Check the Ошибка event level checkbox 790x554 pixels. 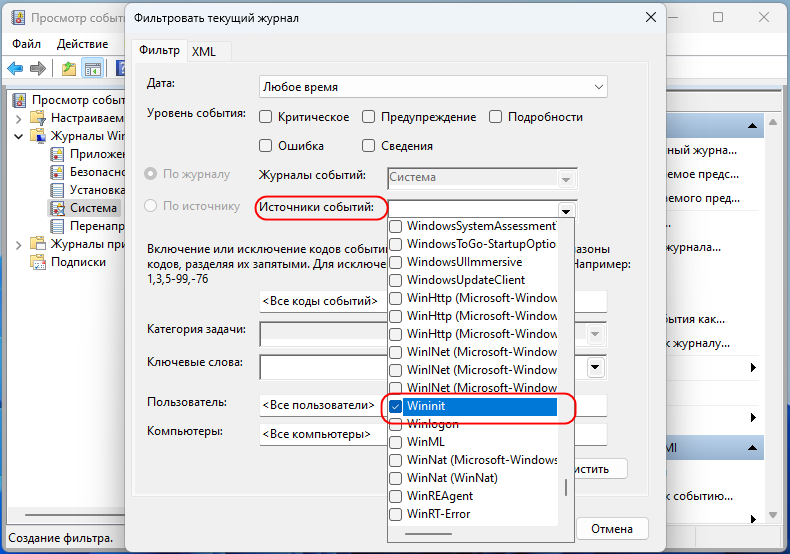(x=266, y=146)
